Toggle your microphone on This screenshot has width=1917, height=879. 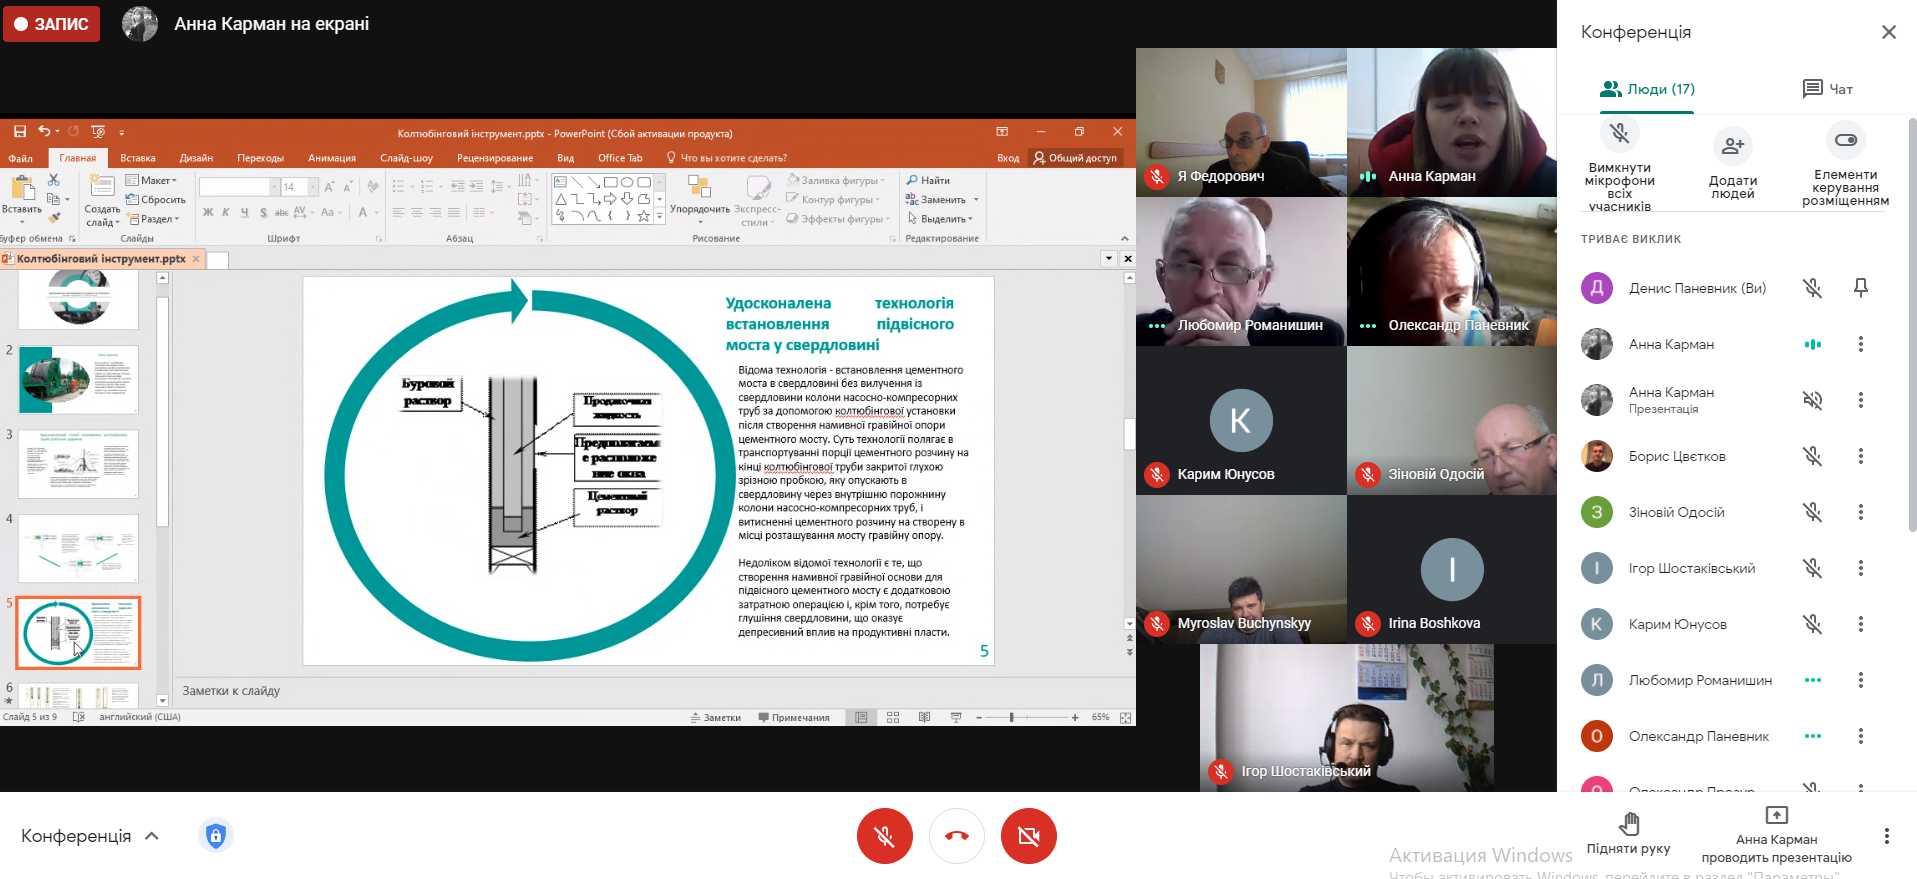click(x=884, y=836)
